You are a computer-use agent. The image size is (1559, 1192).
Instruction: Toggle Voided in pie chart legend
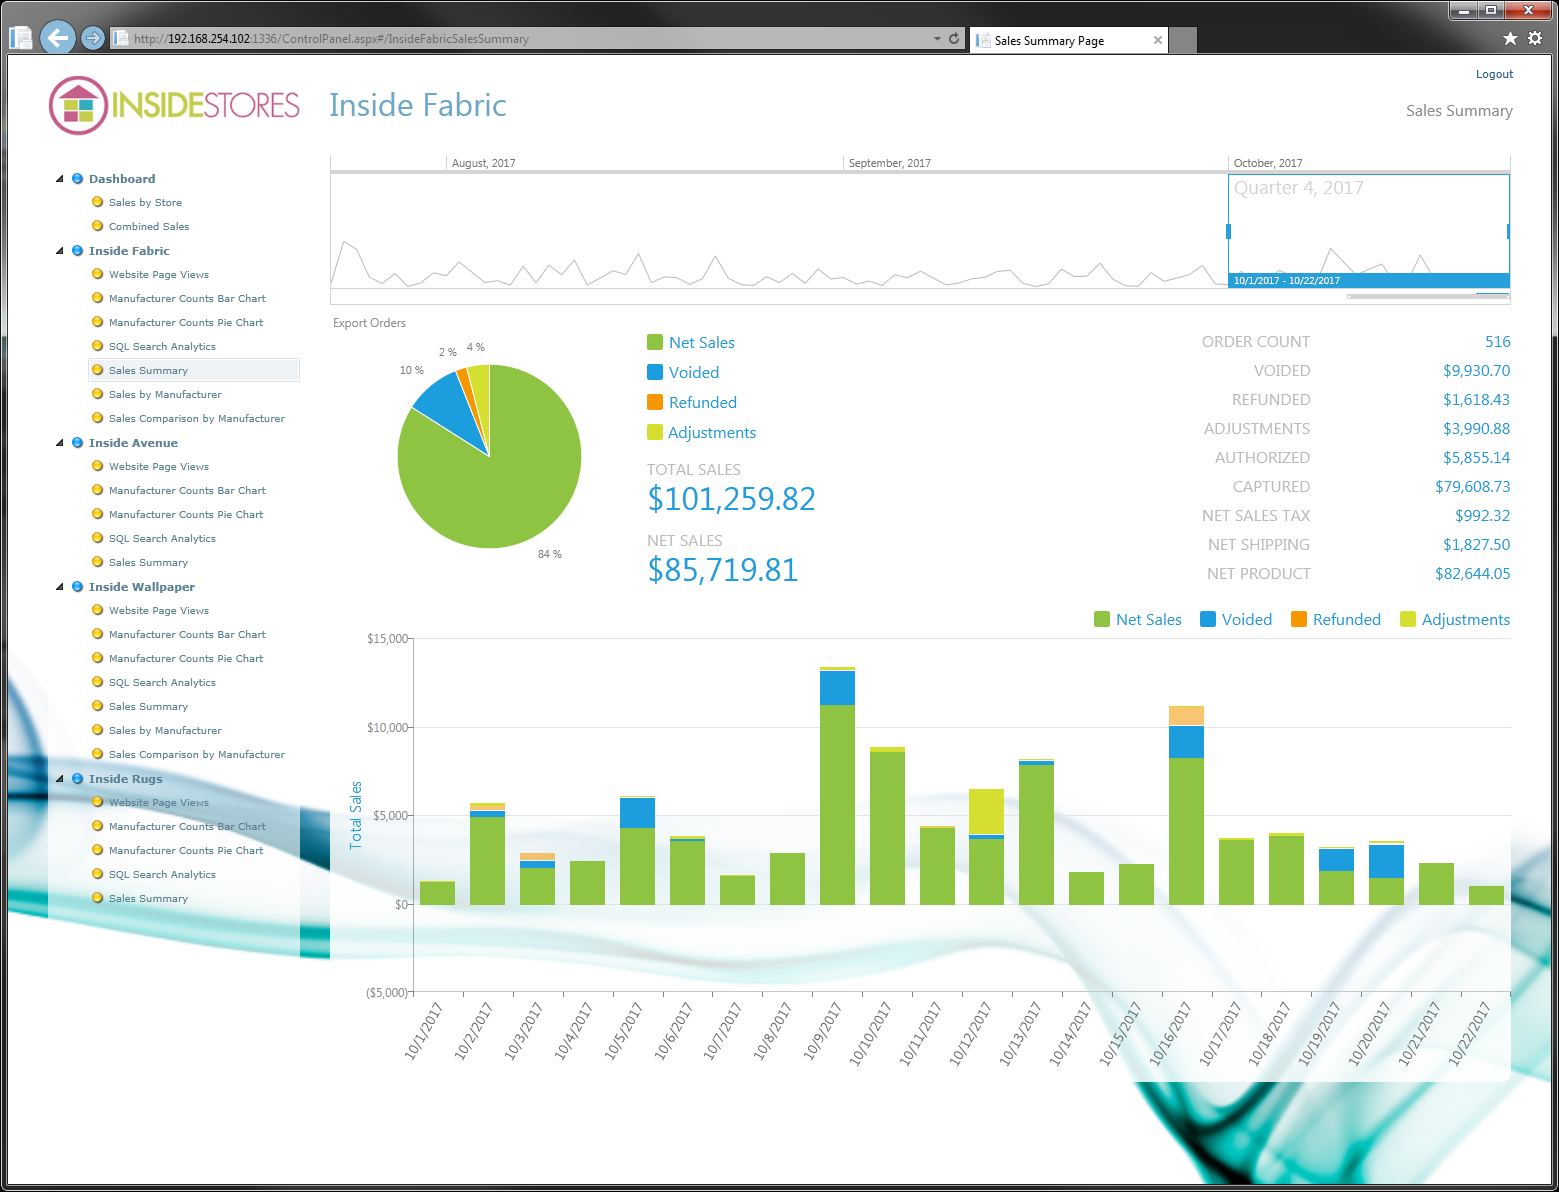tap(683, 372)
